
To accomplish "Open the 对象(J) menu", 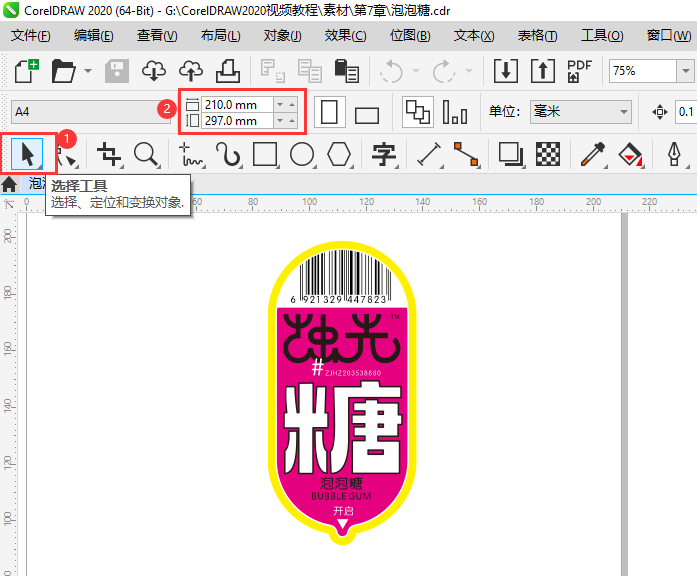I will 283,35.
